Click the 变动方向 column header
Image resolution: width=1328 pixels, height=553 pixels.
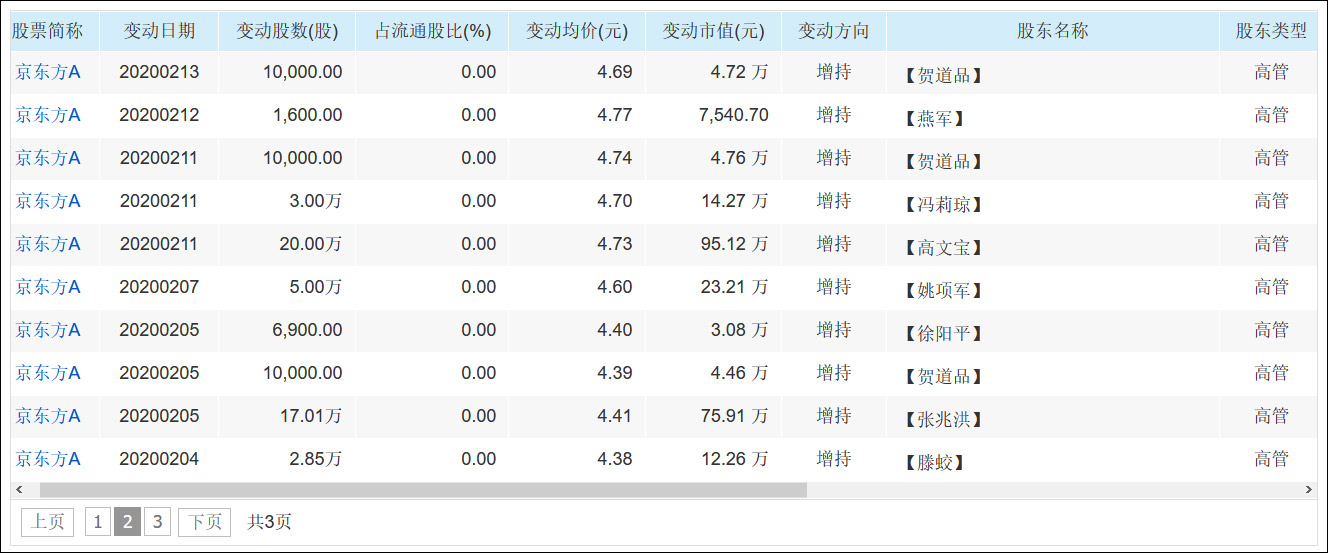[834, 31]
